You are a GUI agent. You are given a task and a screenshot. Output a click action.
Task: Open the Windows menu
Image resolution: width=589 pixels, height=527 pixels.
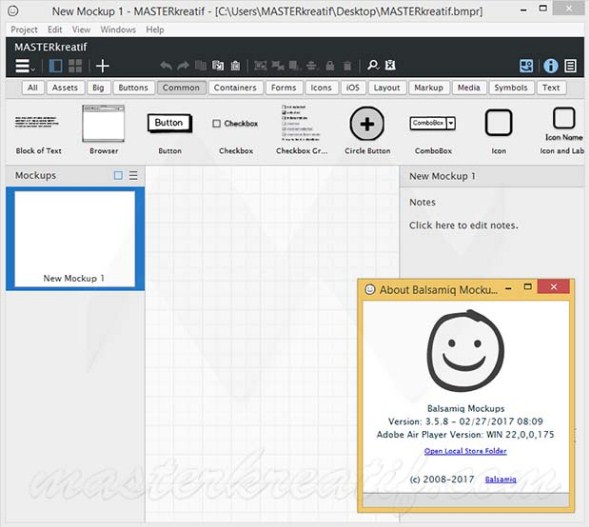118,29
